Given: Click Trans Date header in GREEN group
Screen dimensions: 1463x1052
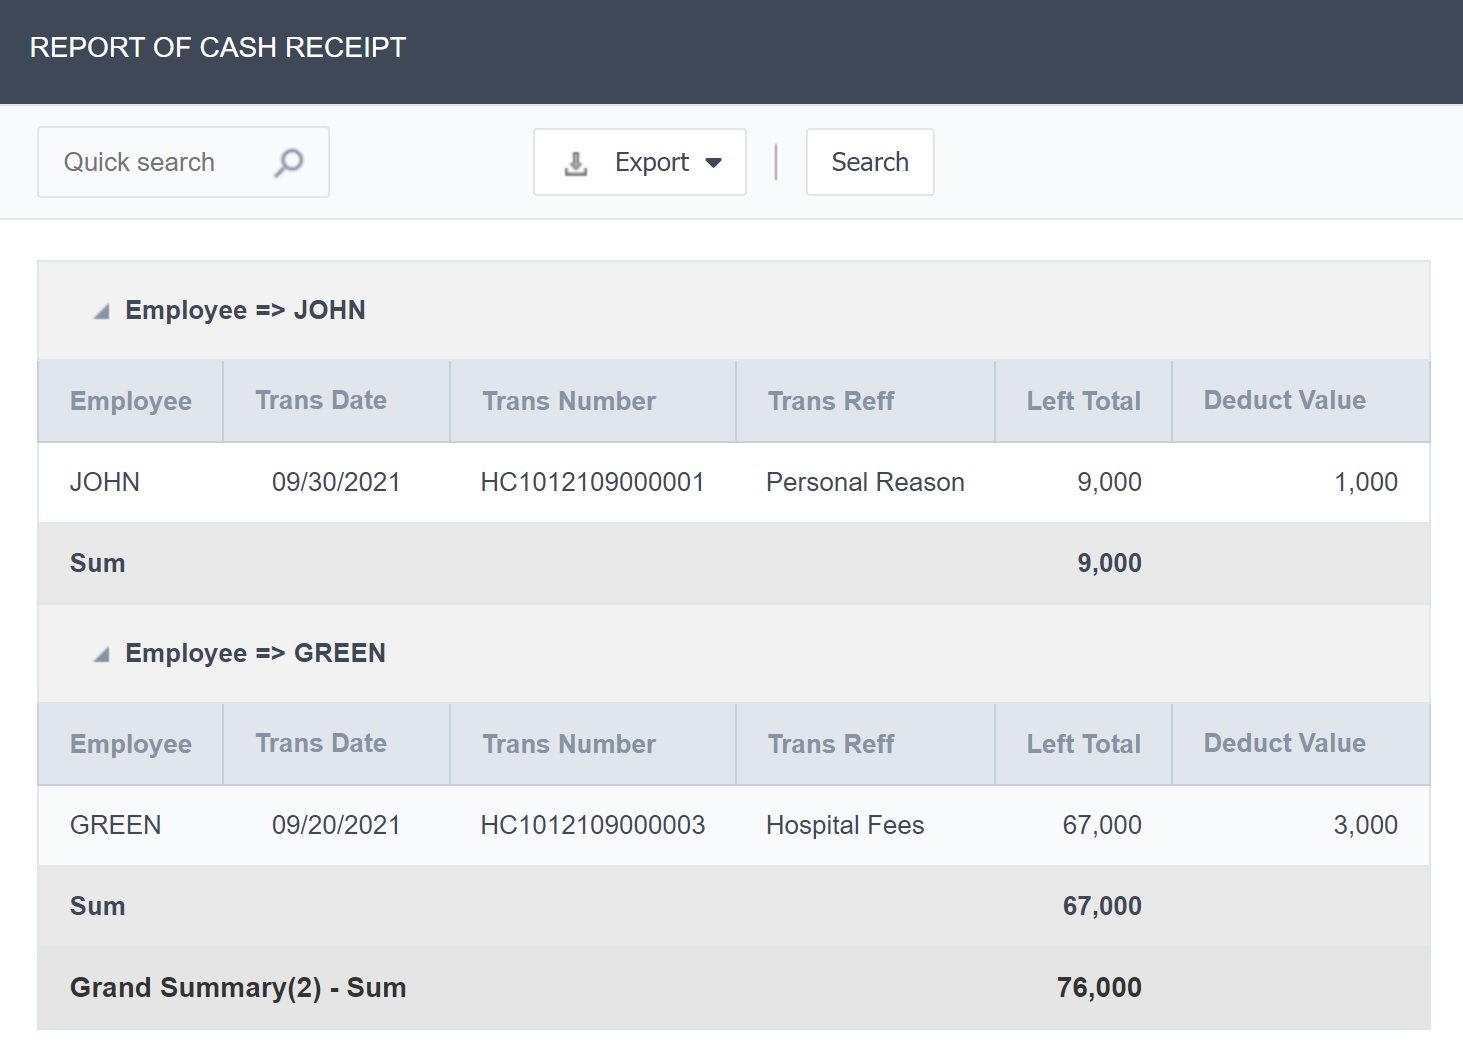Looking at the screenshot, I should pyautogui.click(x=321, y=744).
